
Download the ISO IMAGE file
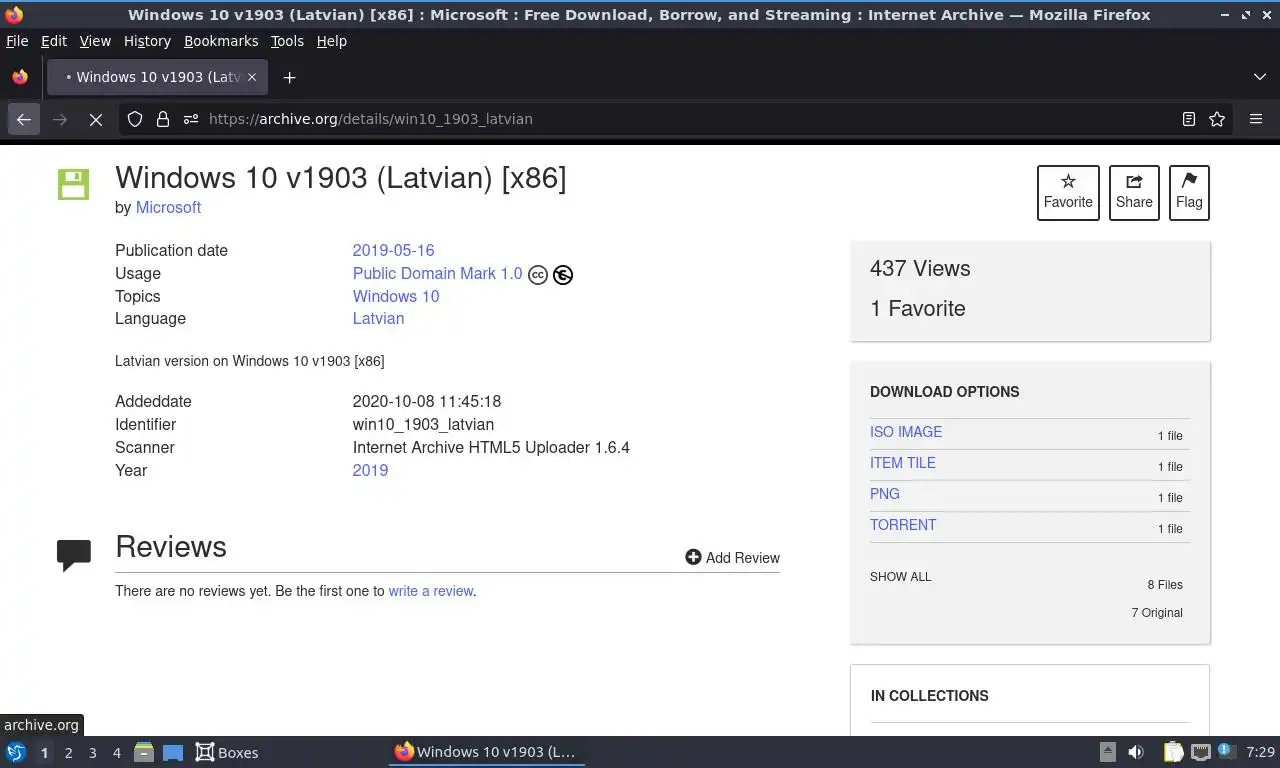(x=906, y=432)
